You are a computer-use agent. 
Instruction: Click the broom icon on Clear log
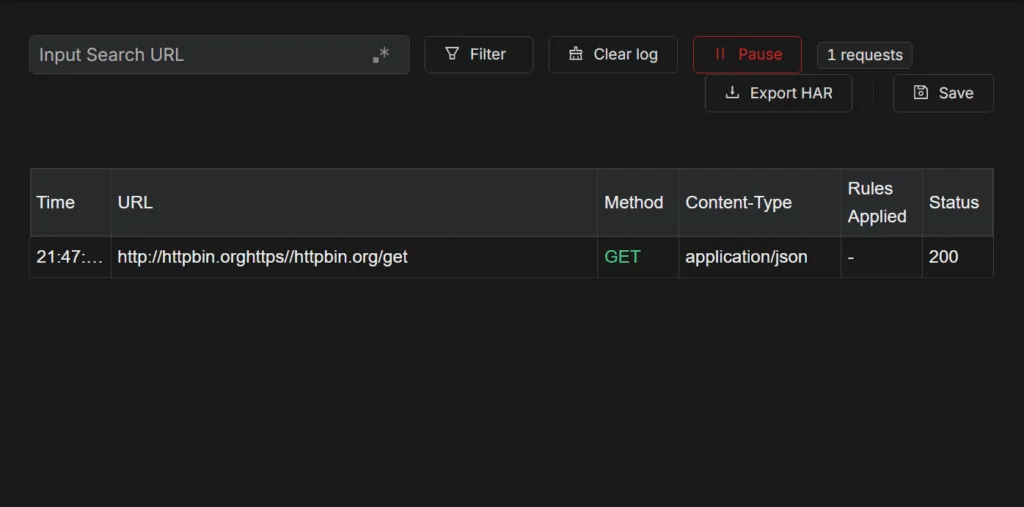[575, 54]
